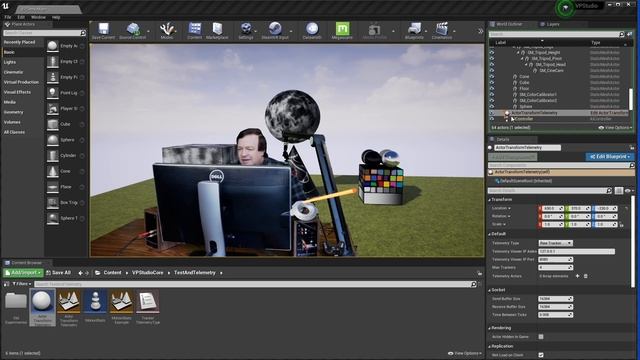Open the Content browser toolbar icon

click(x=195, y=31)
